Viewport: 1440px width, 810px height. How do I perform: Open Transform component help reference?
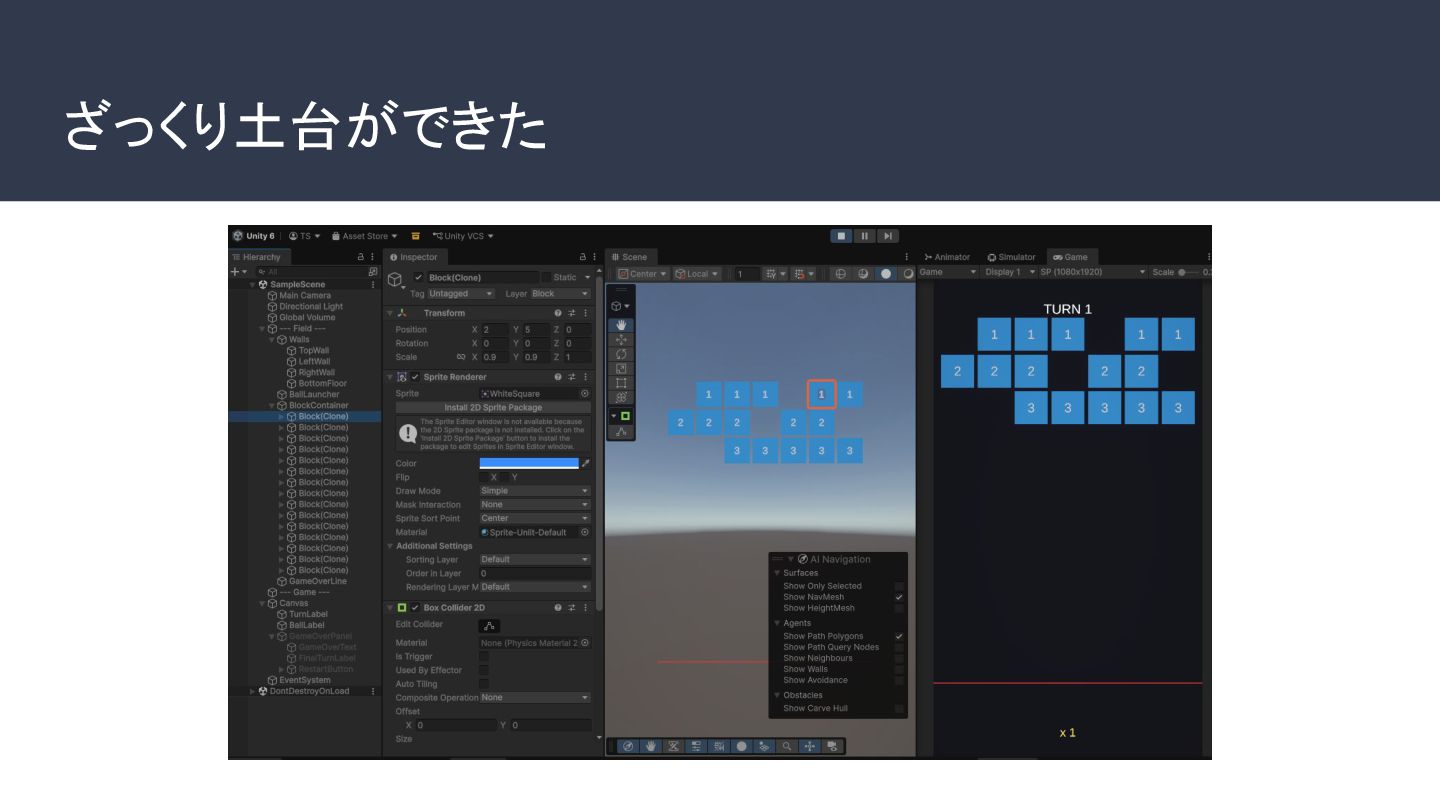pyautogui.click(x=558, y=313)
